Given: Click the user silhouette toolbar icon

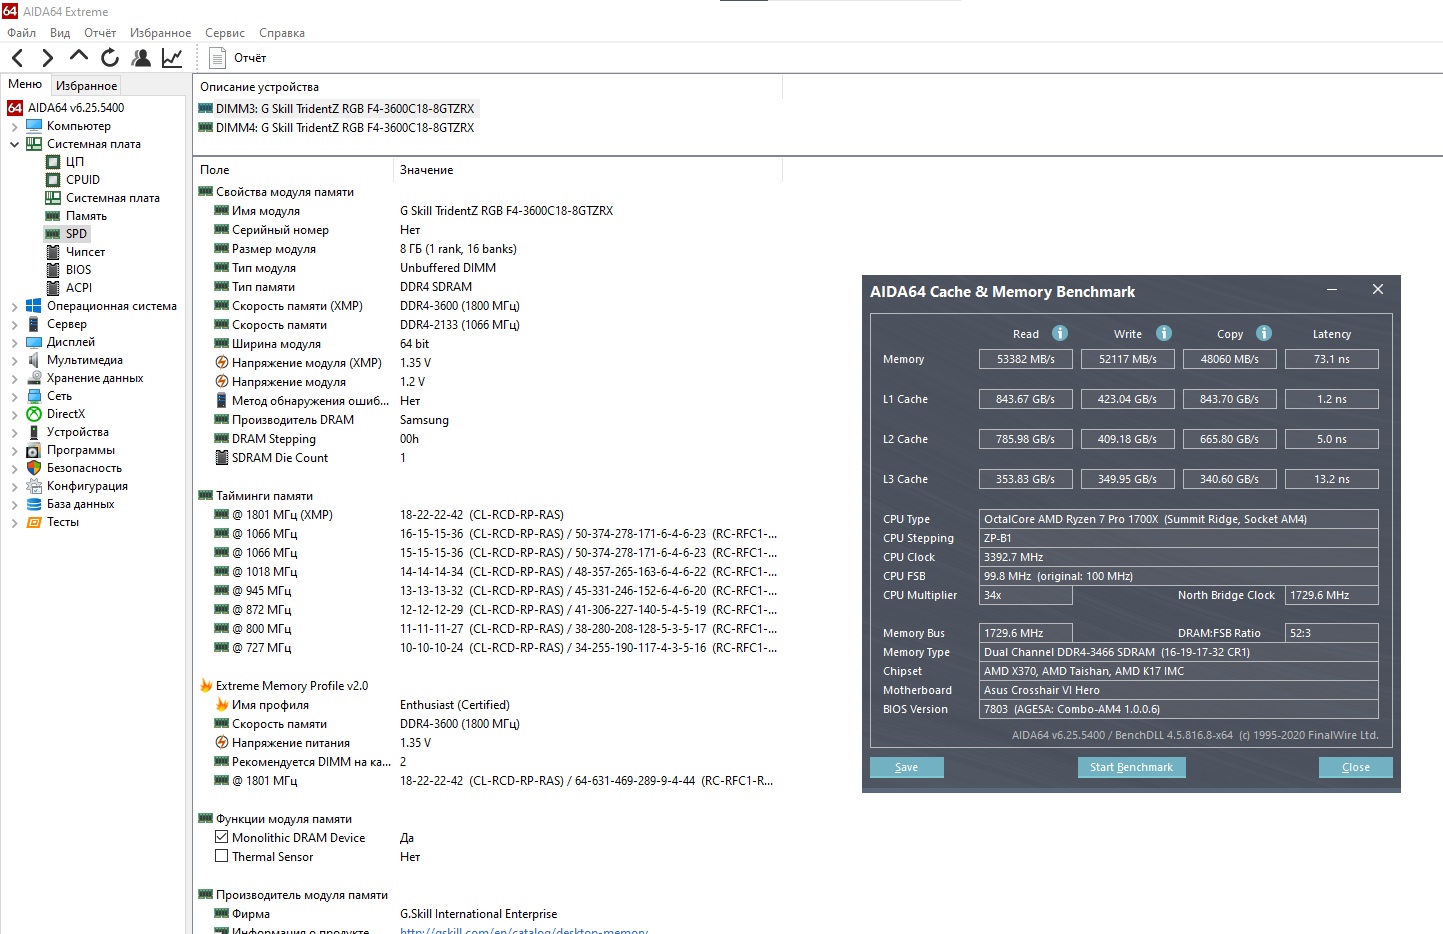Looking at the screenshot, I should click(x=141, y=58).
